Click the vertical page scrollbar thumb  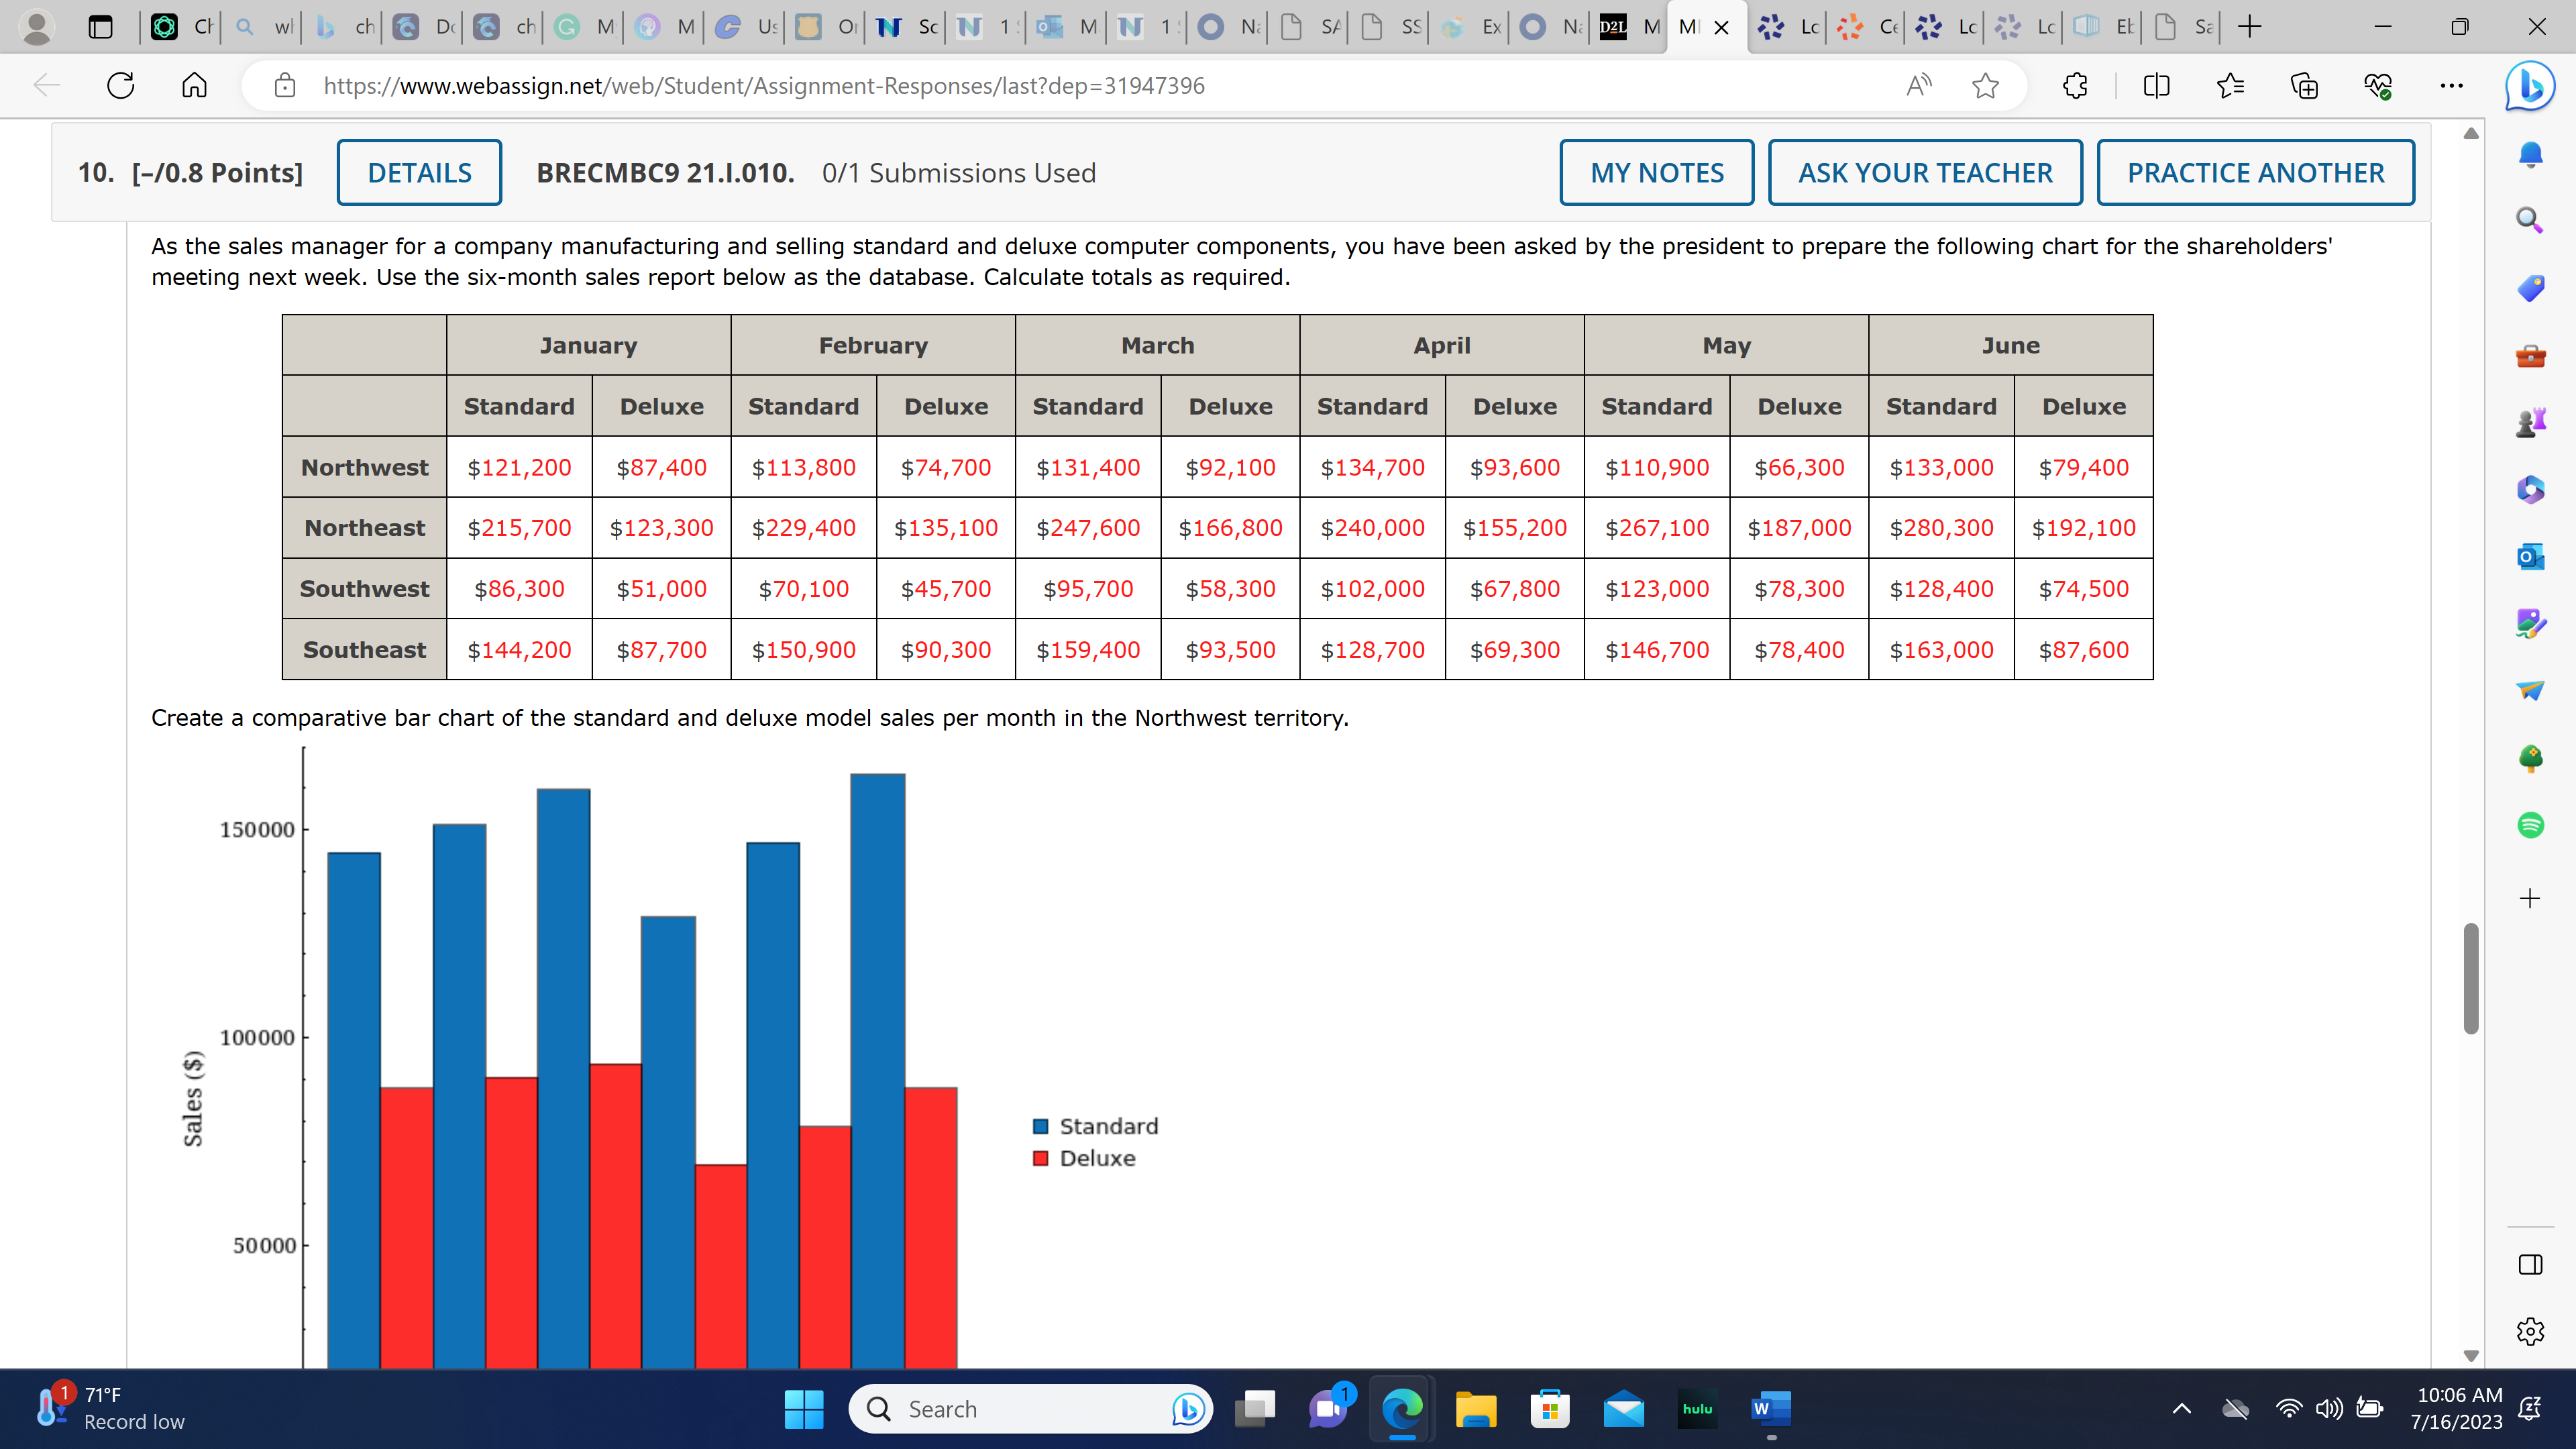click(2470, 978)
